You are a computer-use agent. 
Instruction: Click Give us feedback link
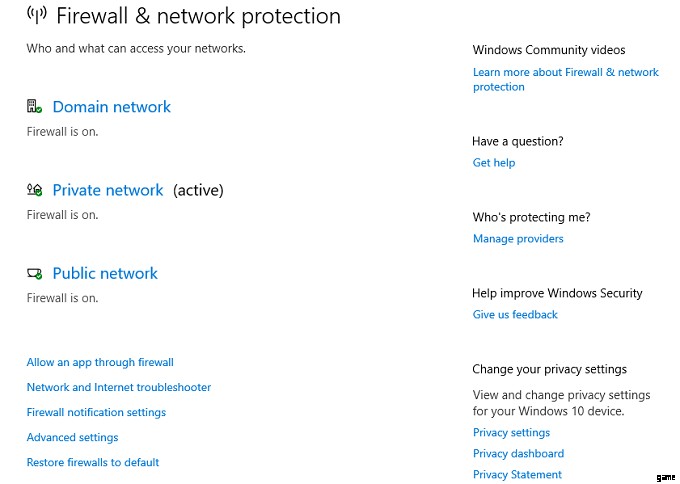click(x=515, y=314)
